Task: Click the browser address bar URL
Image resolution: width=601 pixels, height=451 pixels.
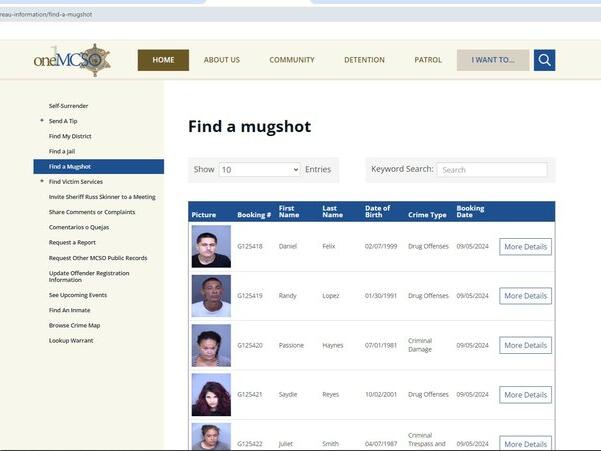Action: point(46,15)
